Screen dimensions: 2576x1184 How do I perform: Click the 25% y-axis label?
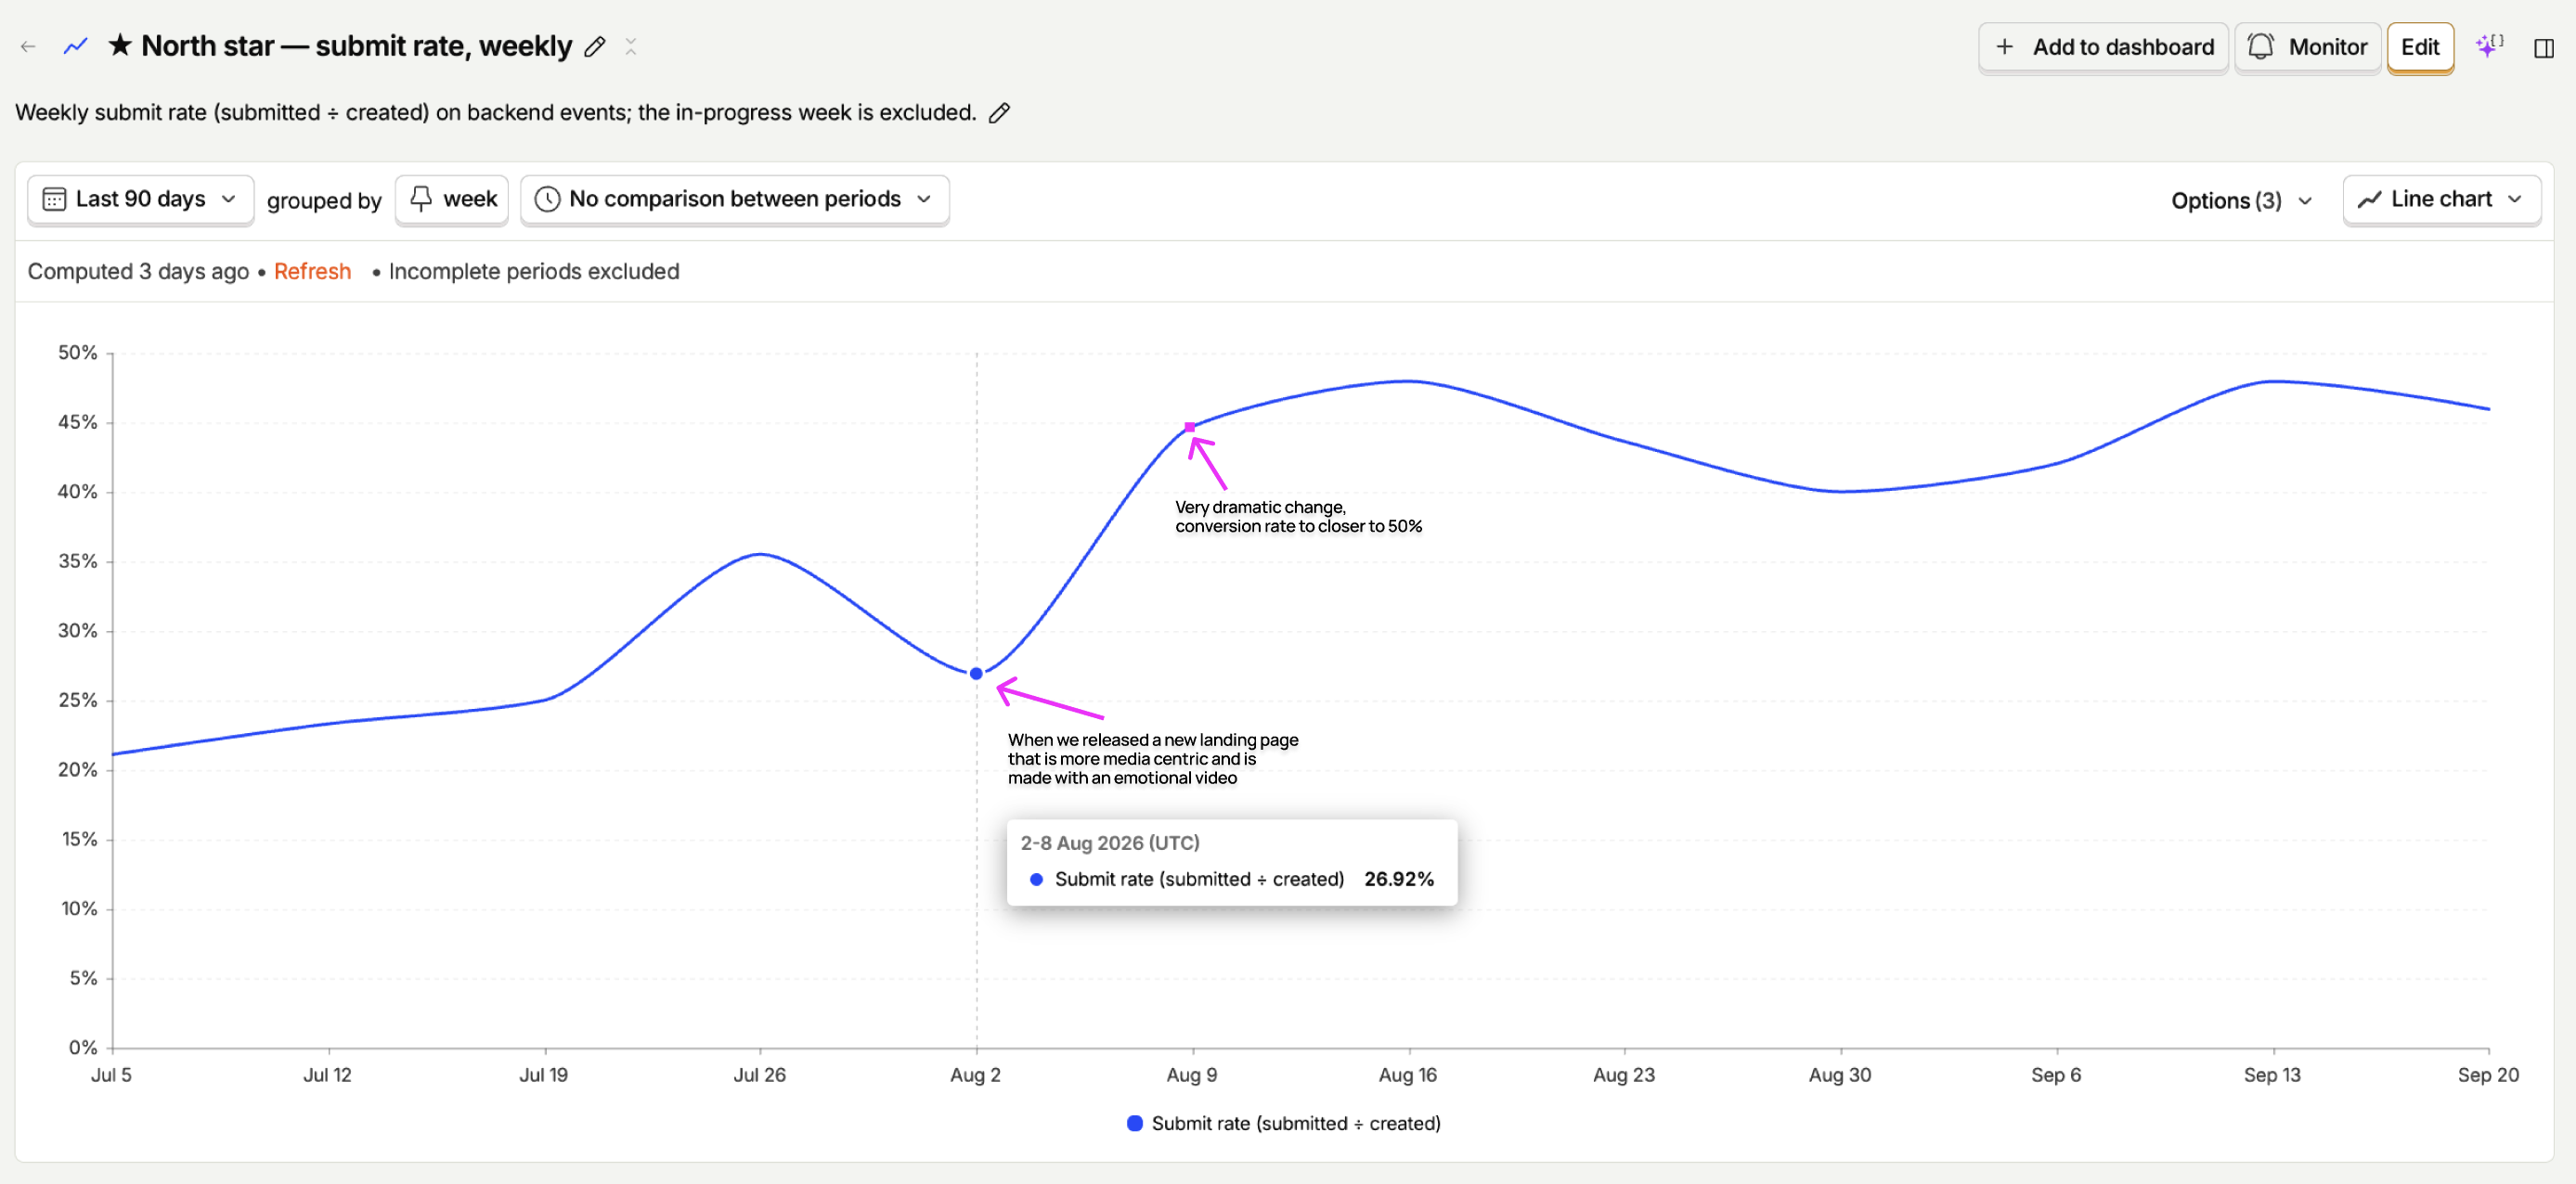pyautogui.click(x=77, y=700)
